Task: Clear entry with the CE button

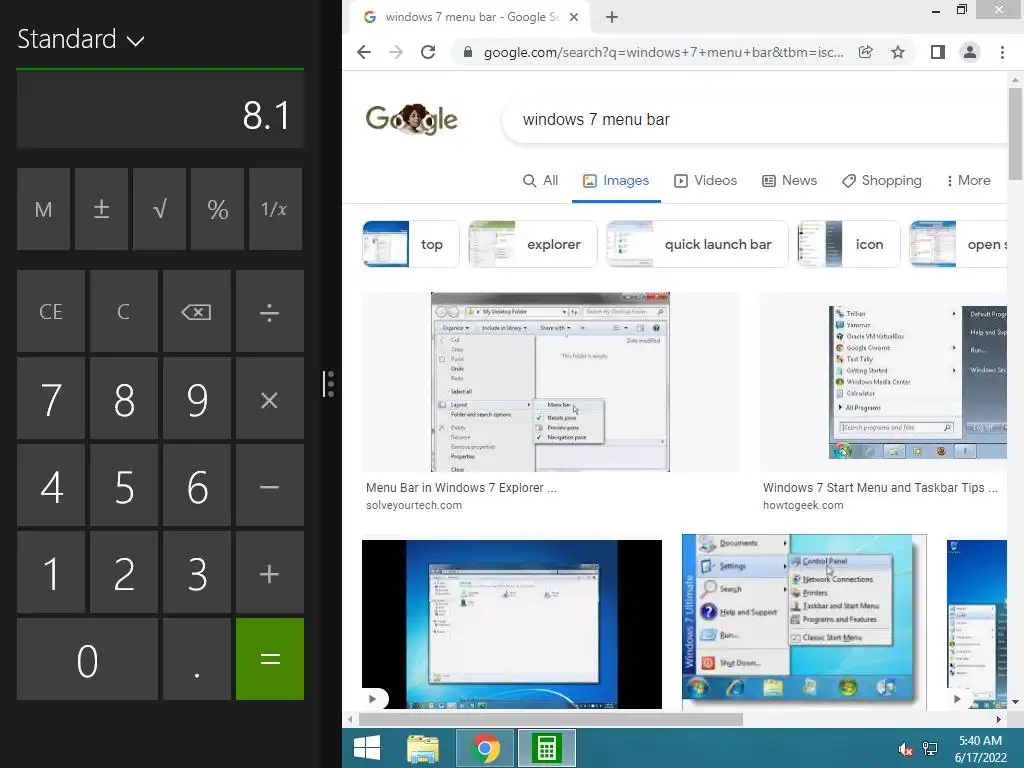Action: pos(51,312)
